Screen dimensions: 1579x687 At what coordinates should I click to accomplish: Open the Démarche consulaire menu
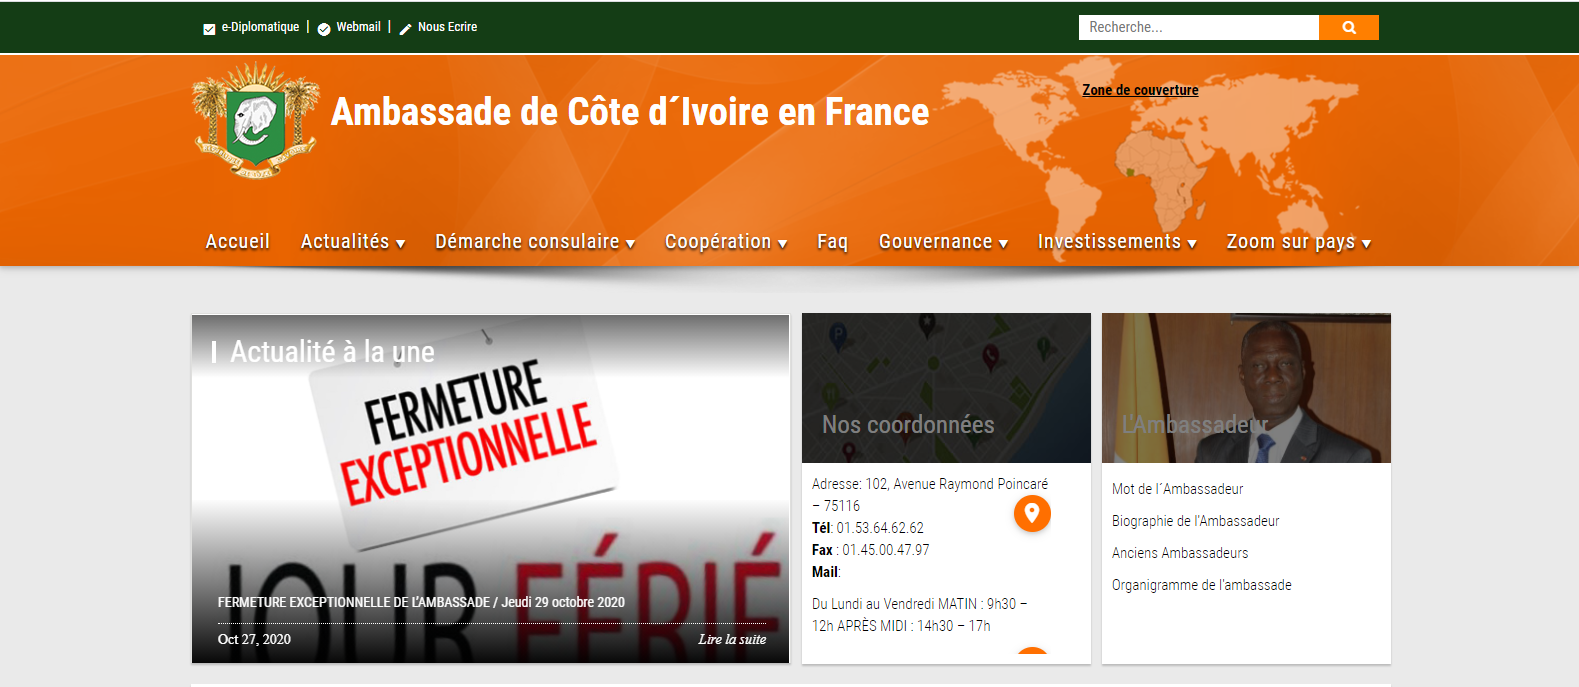coord(535,241)
